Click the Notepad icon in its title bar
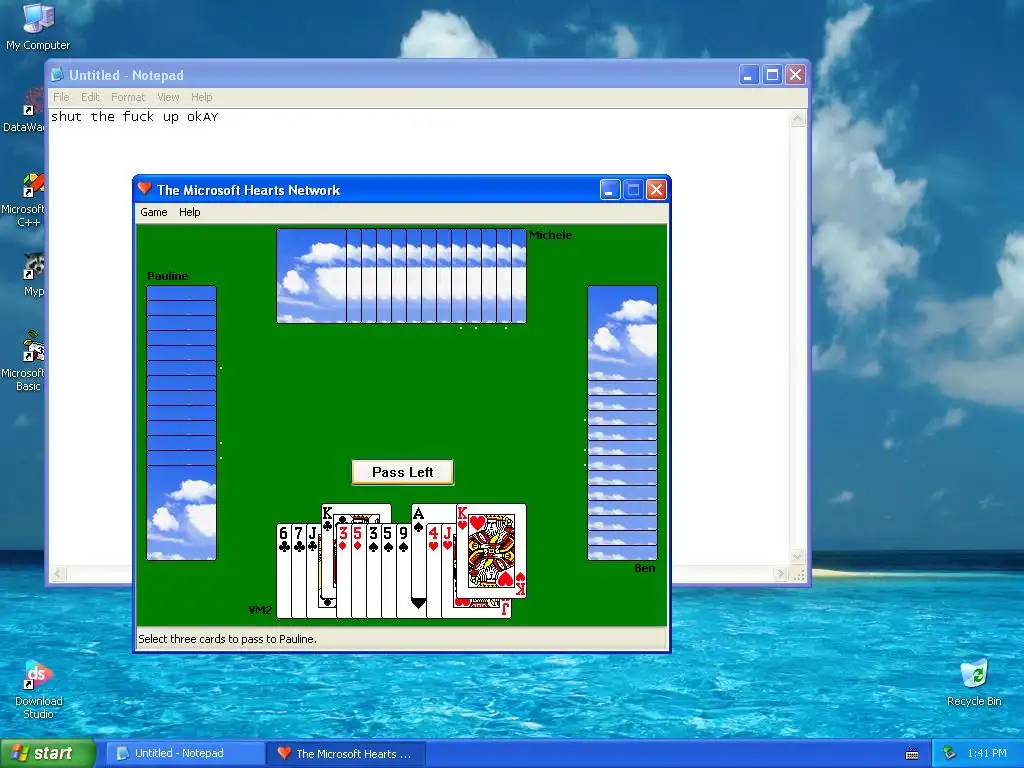 [57, 75]
